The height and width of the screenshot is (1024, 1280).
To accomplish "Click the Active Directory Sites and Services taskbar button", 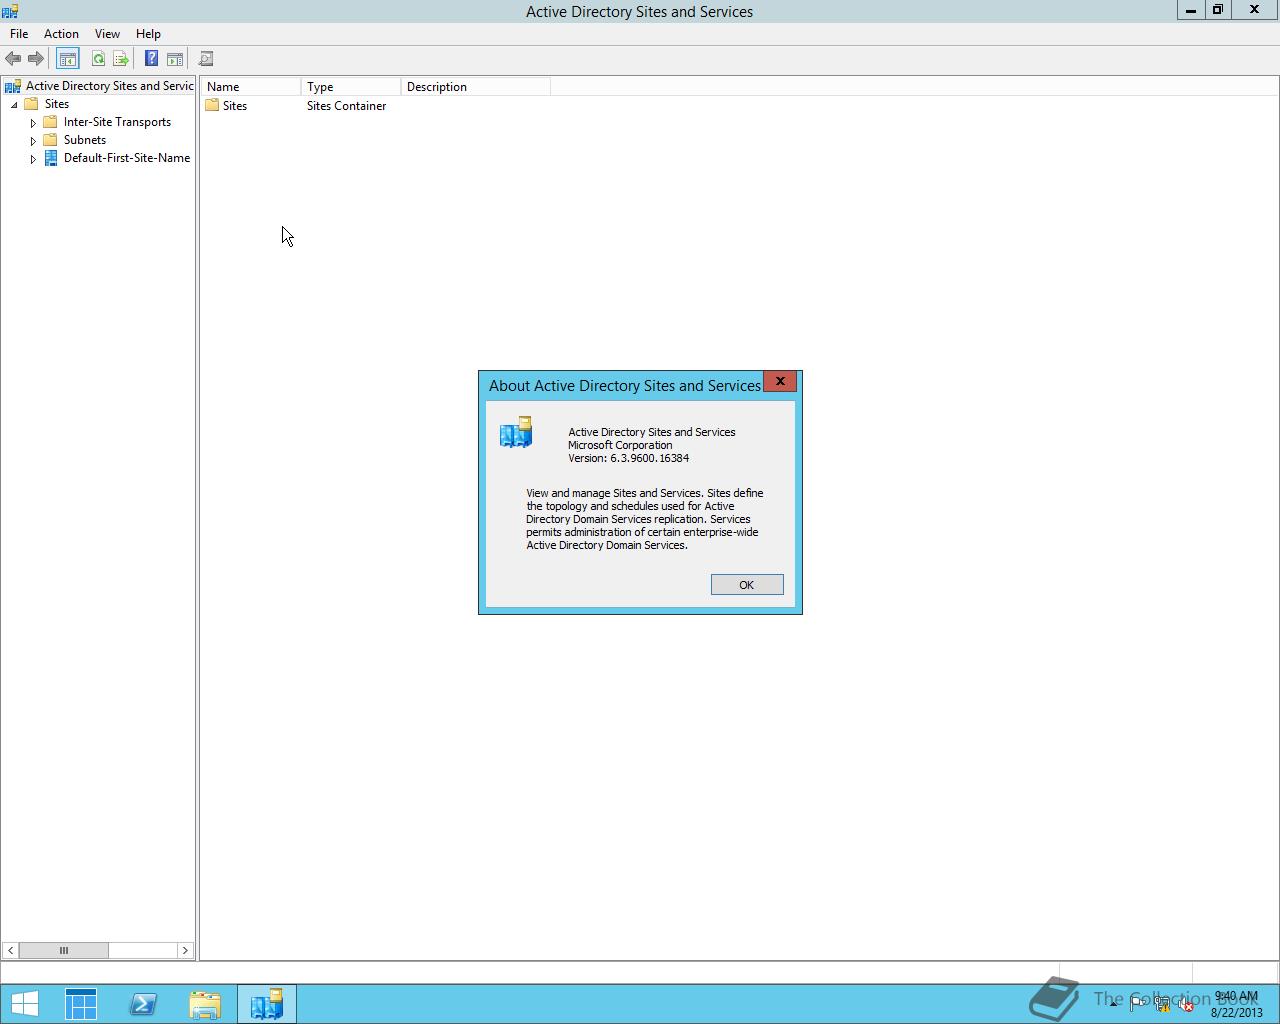I will click(267, 1004).
